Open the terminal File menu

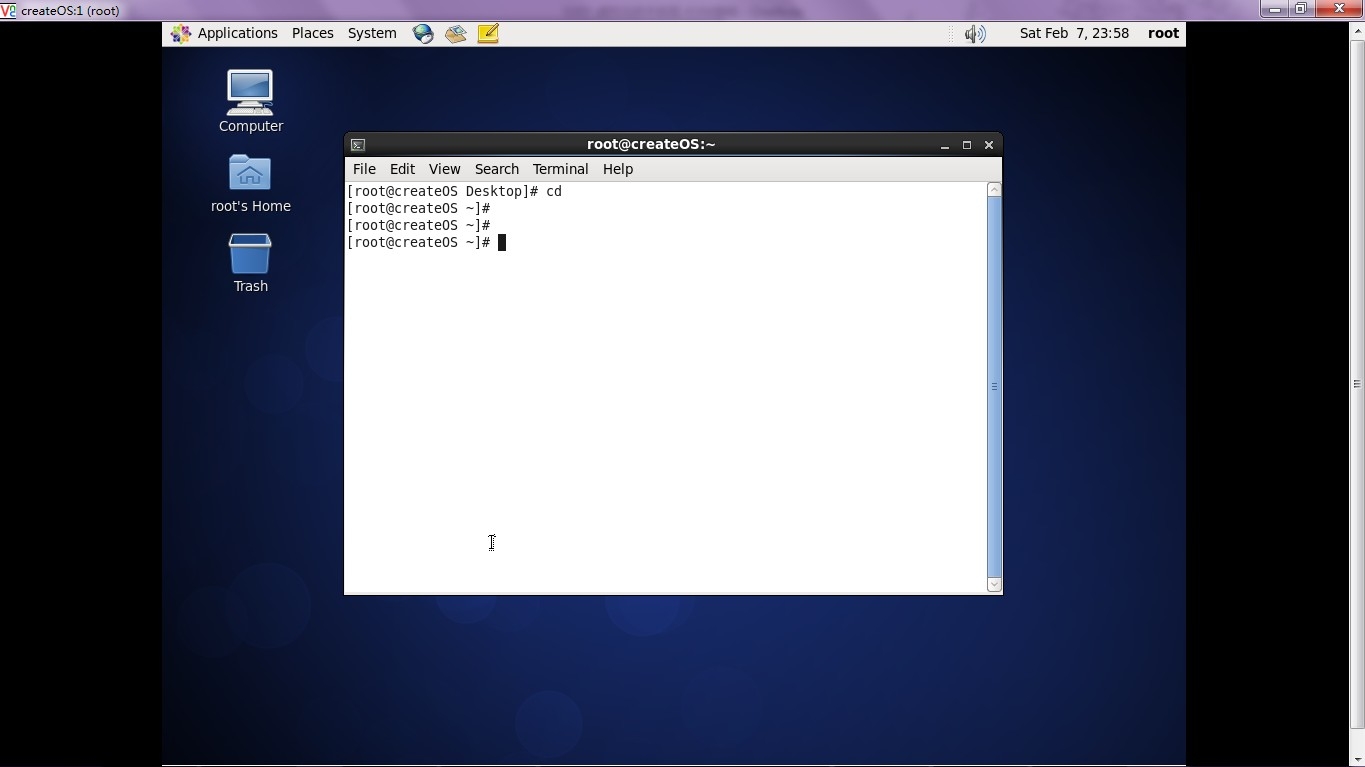coord(364,169)
